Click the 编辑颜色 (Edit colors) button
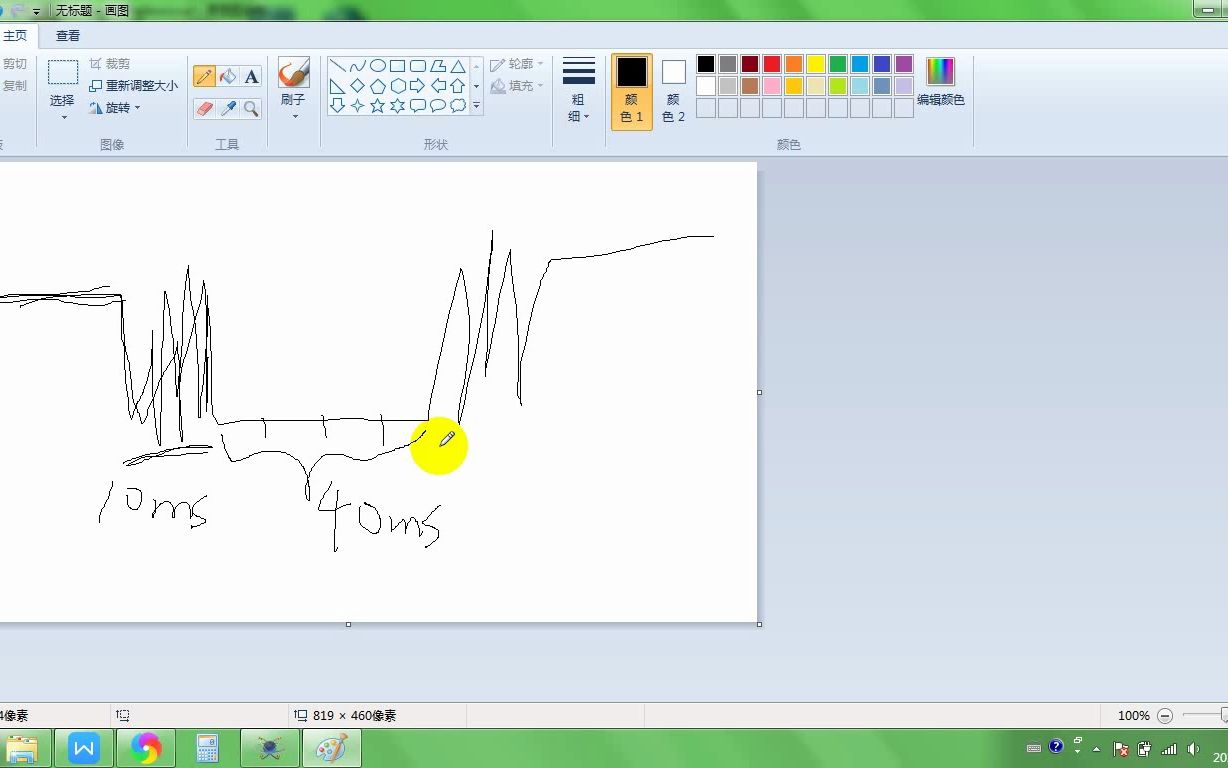The width and height of the screenshot is (1228, 768). (x=941, y=82)
